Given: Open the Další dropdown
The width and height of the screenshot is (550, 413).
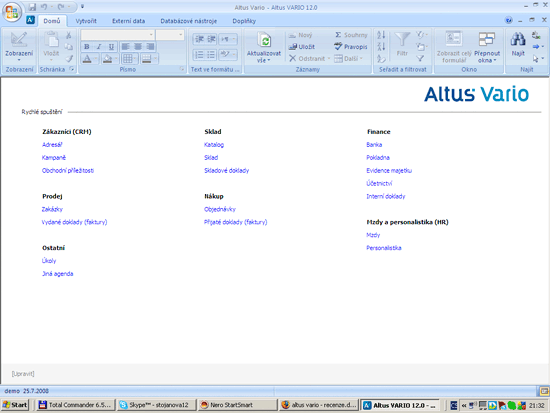Looking at the screenshot, I should coord(349,59).
